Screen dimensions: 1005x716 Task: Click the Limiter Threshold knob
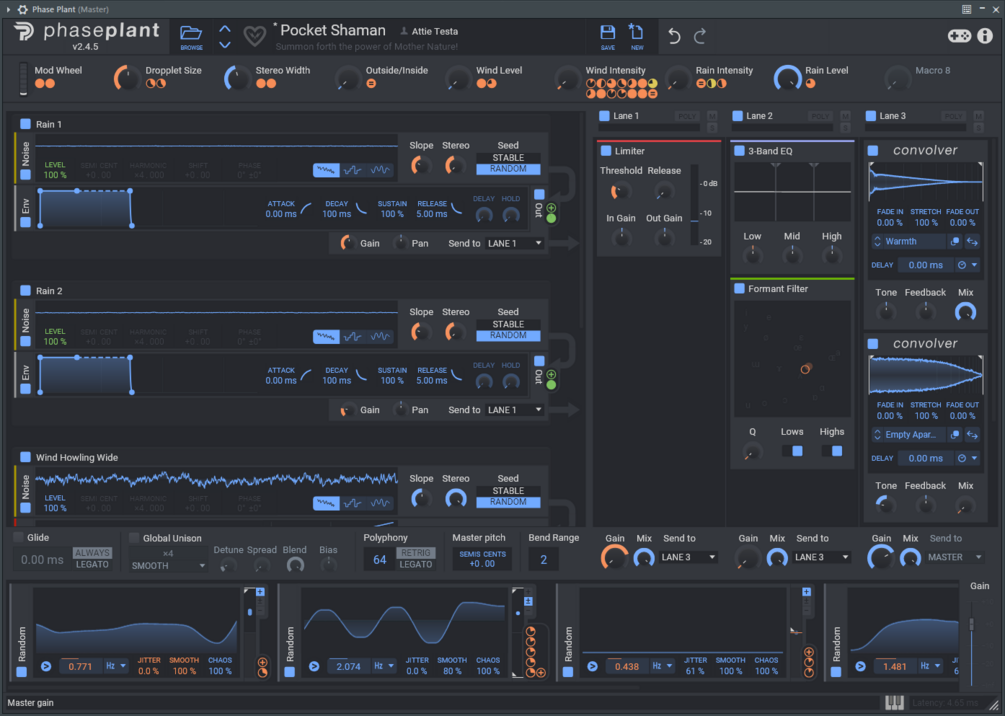coord(619,191)
